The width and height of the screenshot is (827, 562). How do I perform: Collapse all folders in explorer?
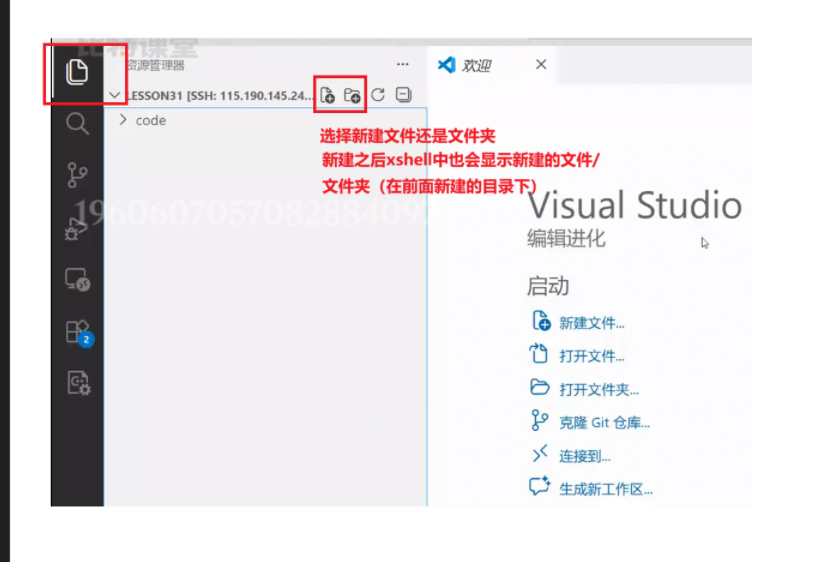pos(403,94)
